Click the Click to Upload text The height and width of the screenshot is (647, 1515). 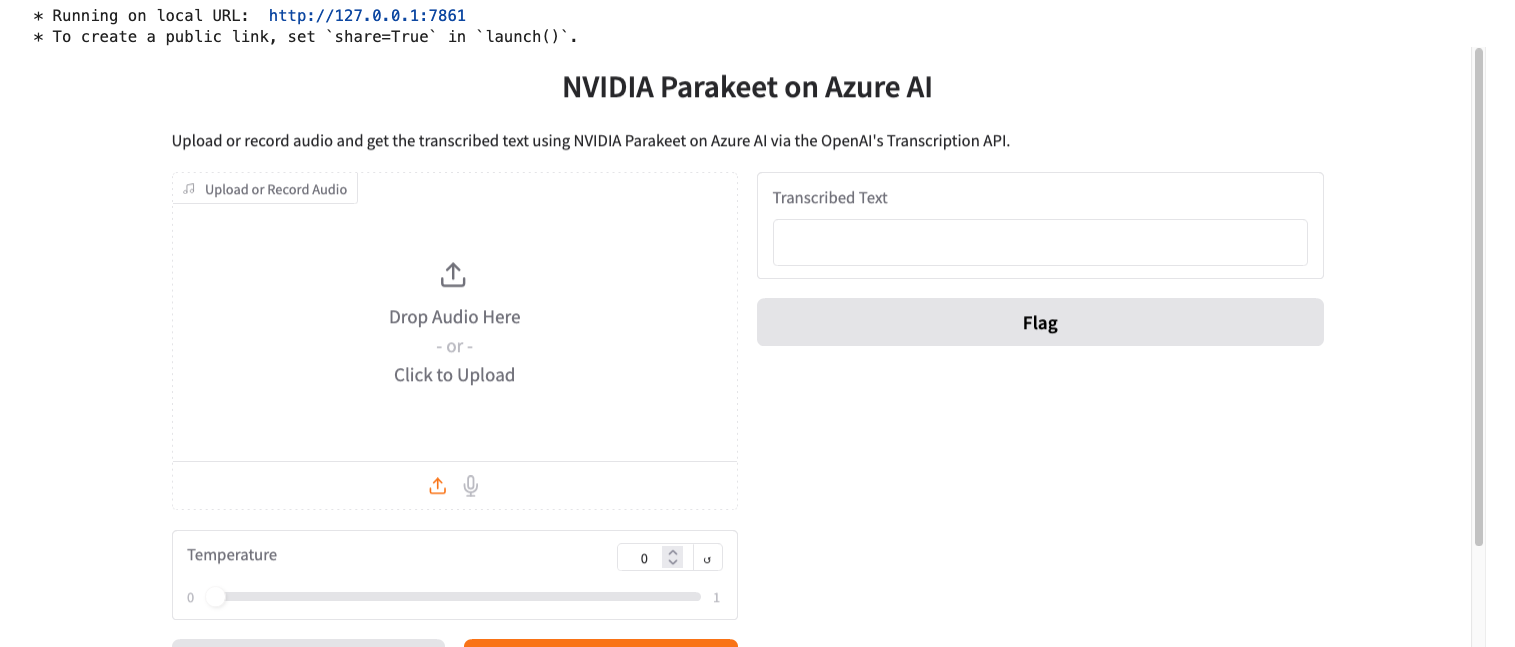453,374
